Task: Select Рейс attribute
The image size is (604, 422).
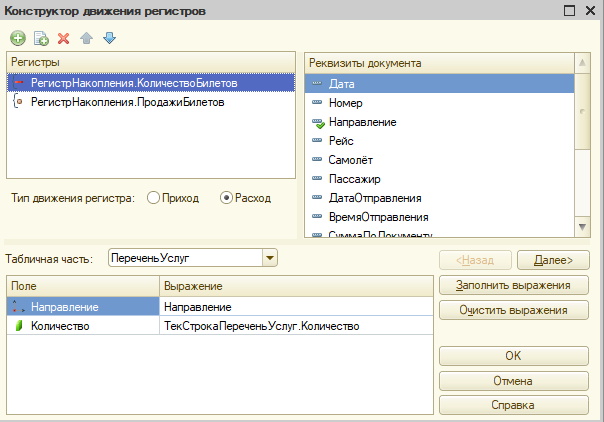Action: point(440,141)
